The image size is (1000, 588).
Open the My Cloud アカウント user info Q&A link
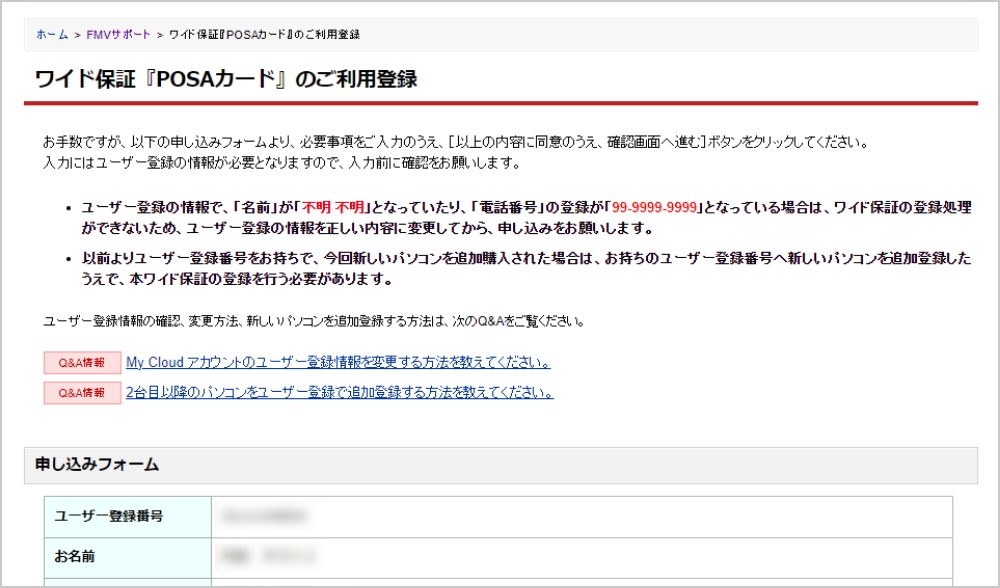tap(337, 362)
